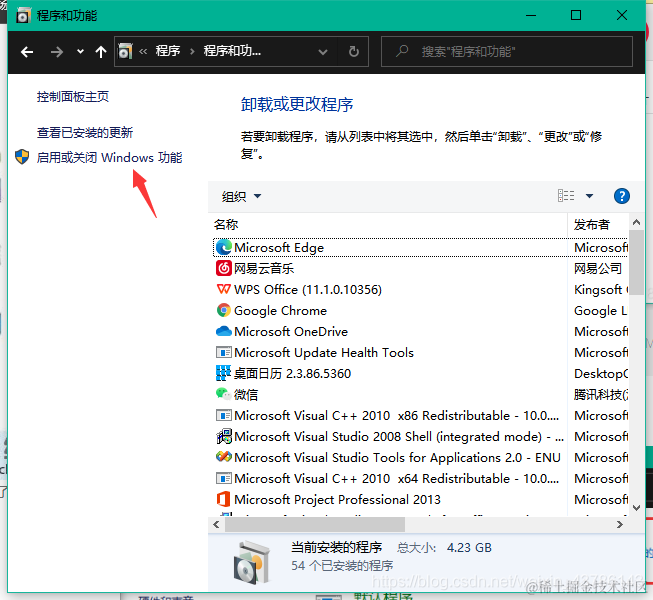Select the 程序和功... breadcrumb

coord(232,51)
